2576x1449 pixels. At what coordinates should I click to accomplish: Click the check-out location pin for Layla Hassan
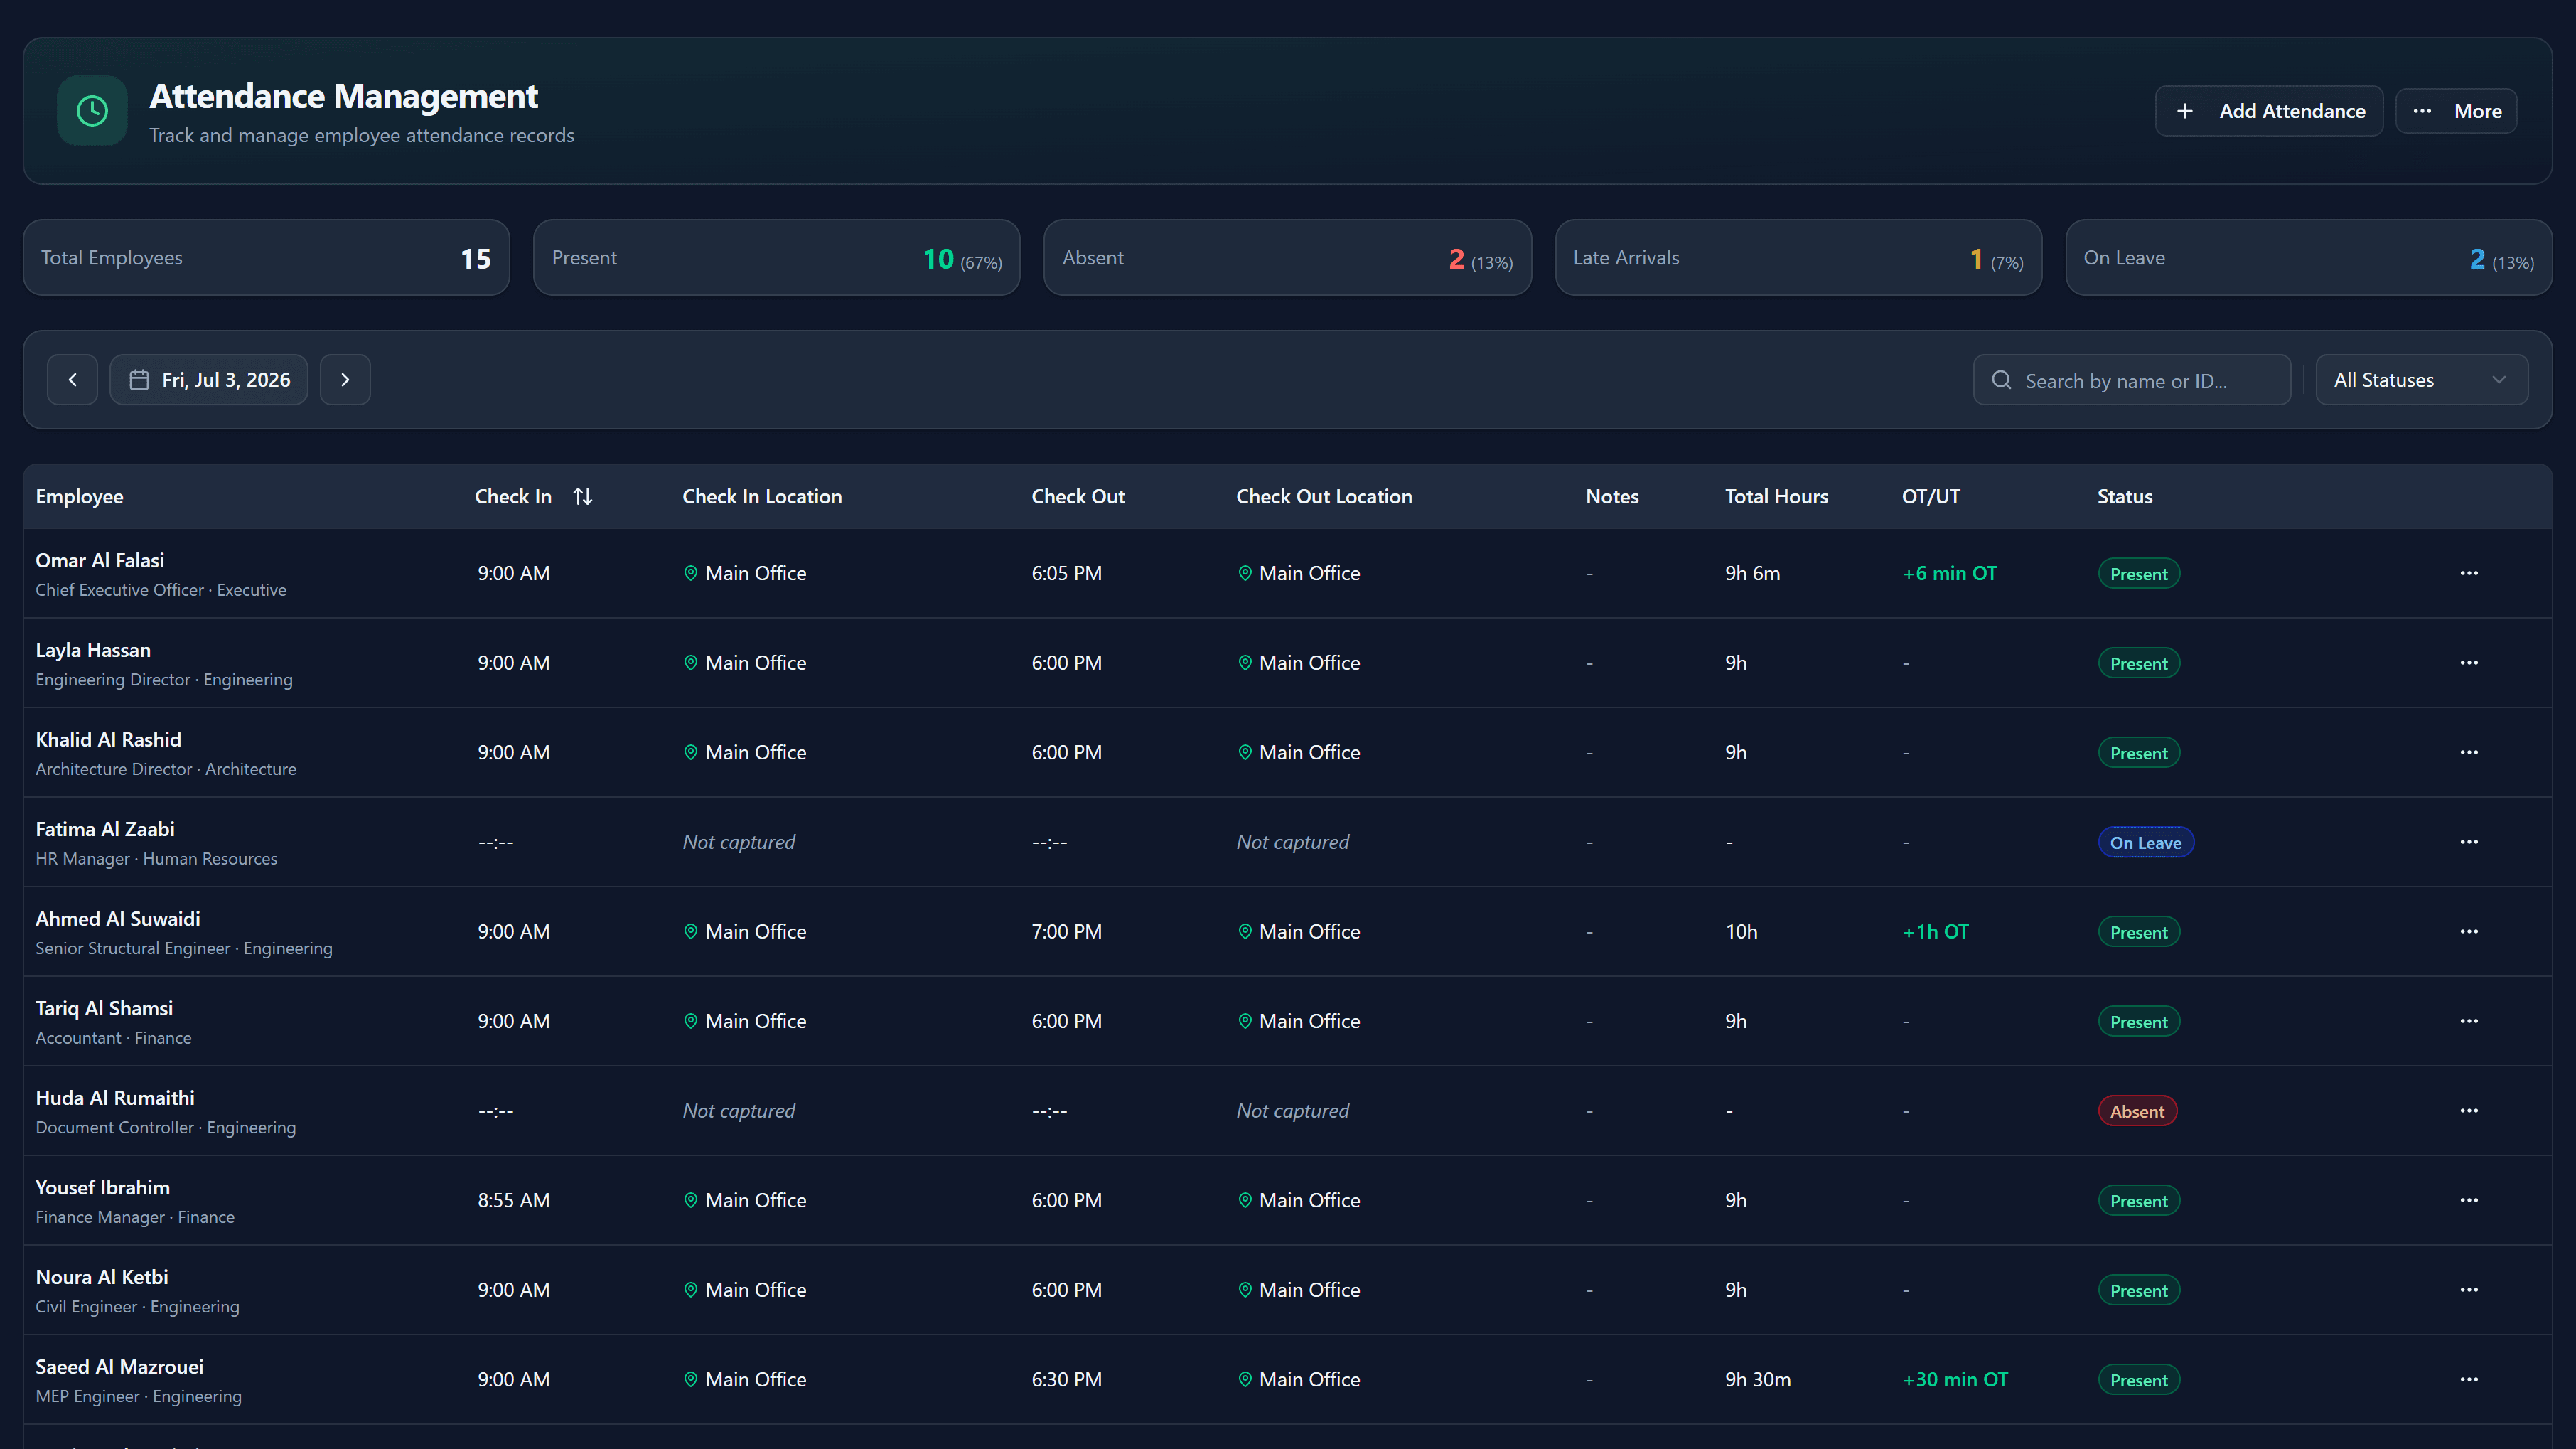click(x=1245, y=663)
